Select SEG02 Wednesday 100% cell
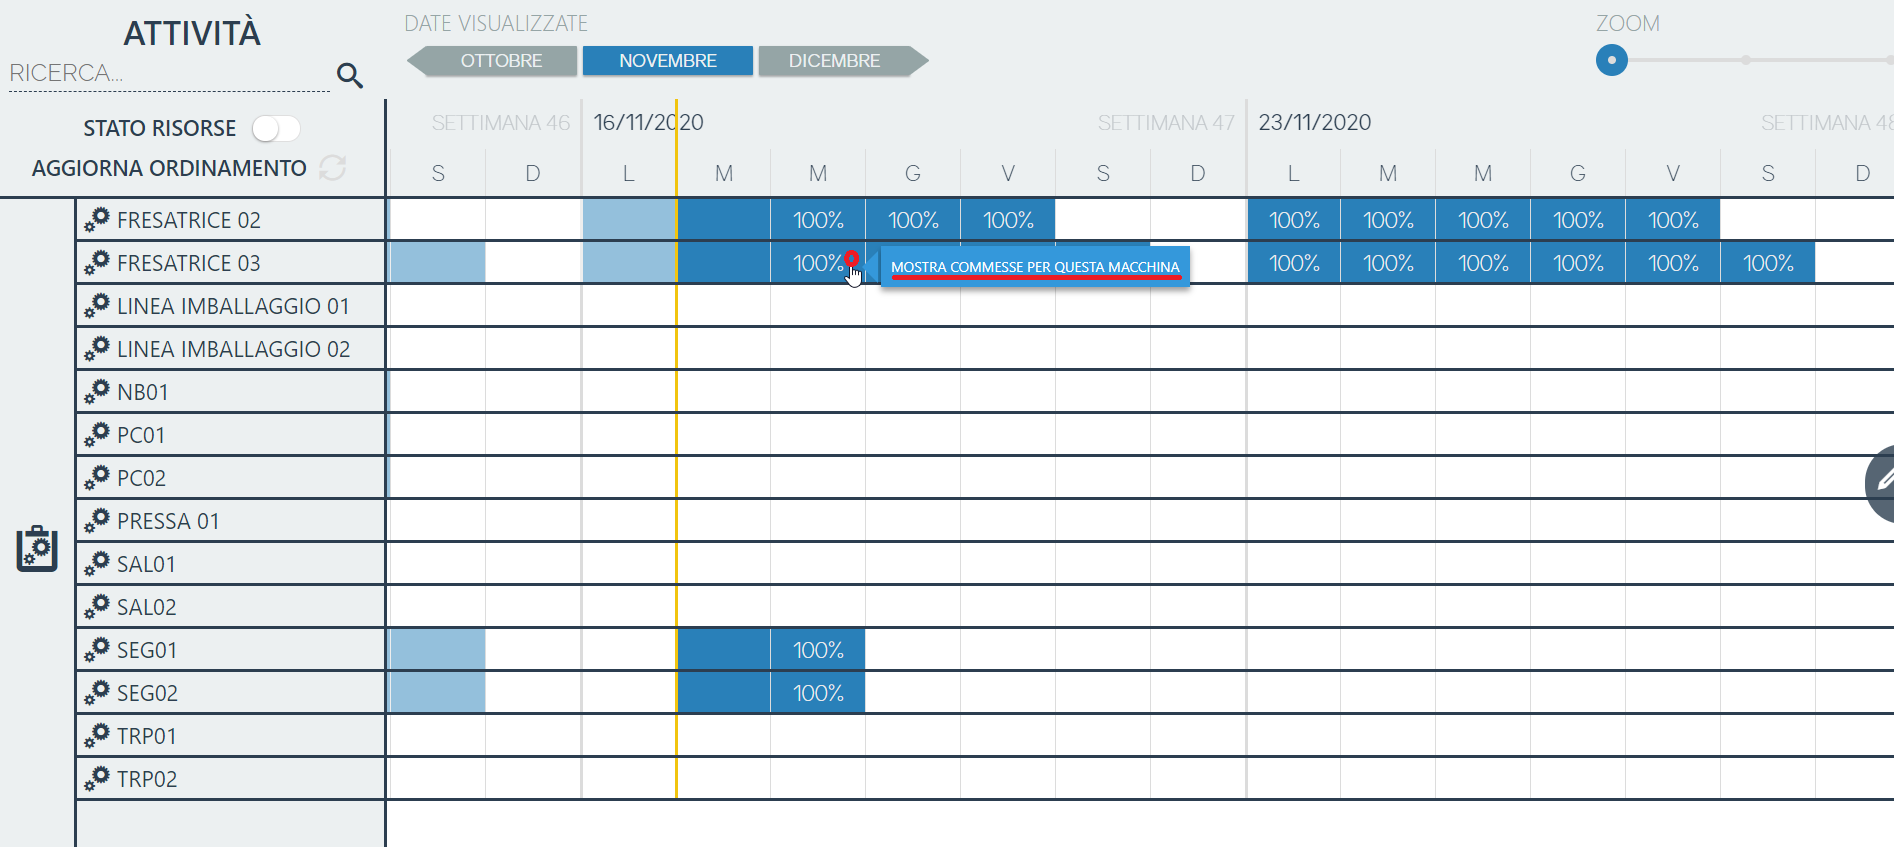Image resolution: width=1894 pixels, height=847 pixels. tap(817, 693)
